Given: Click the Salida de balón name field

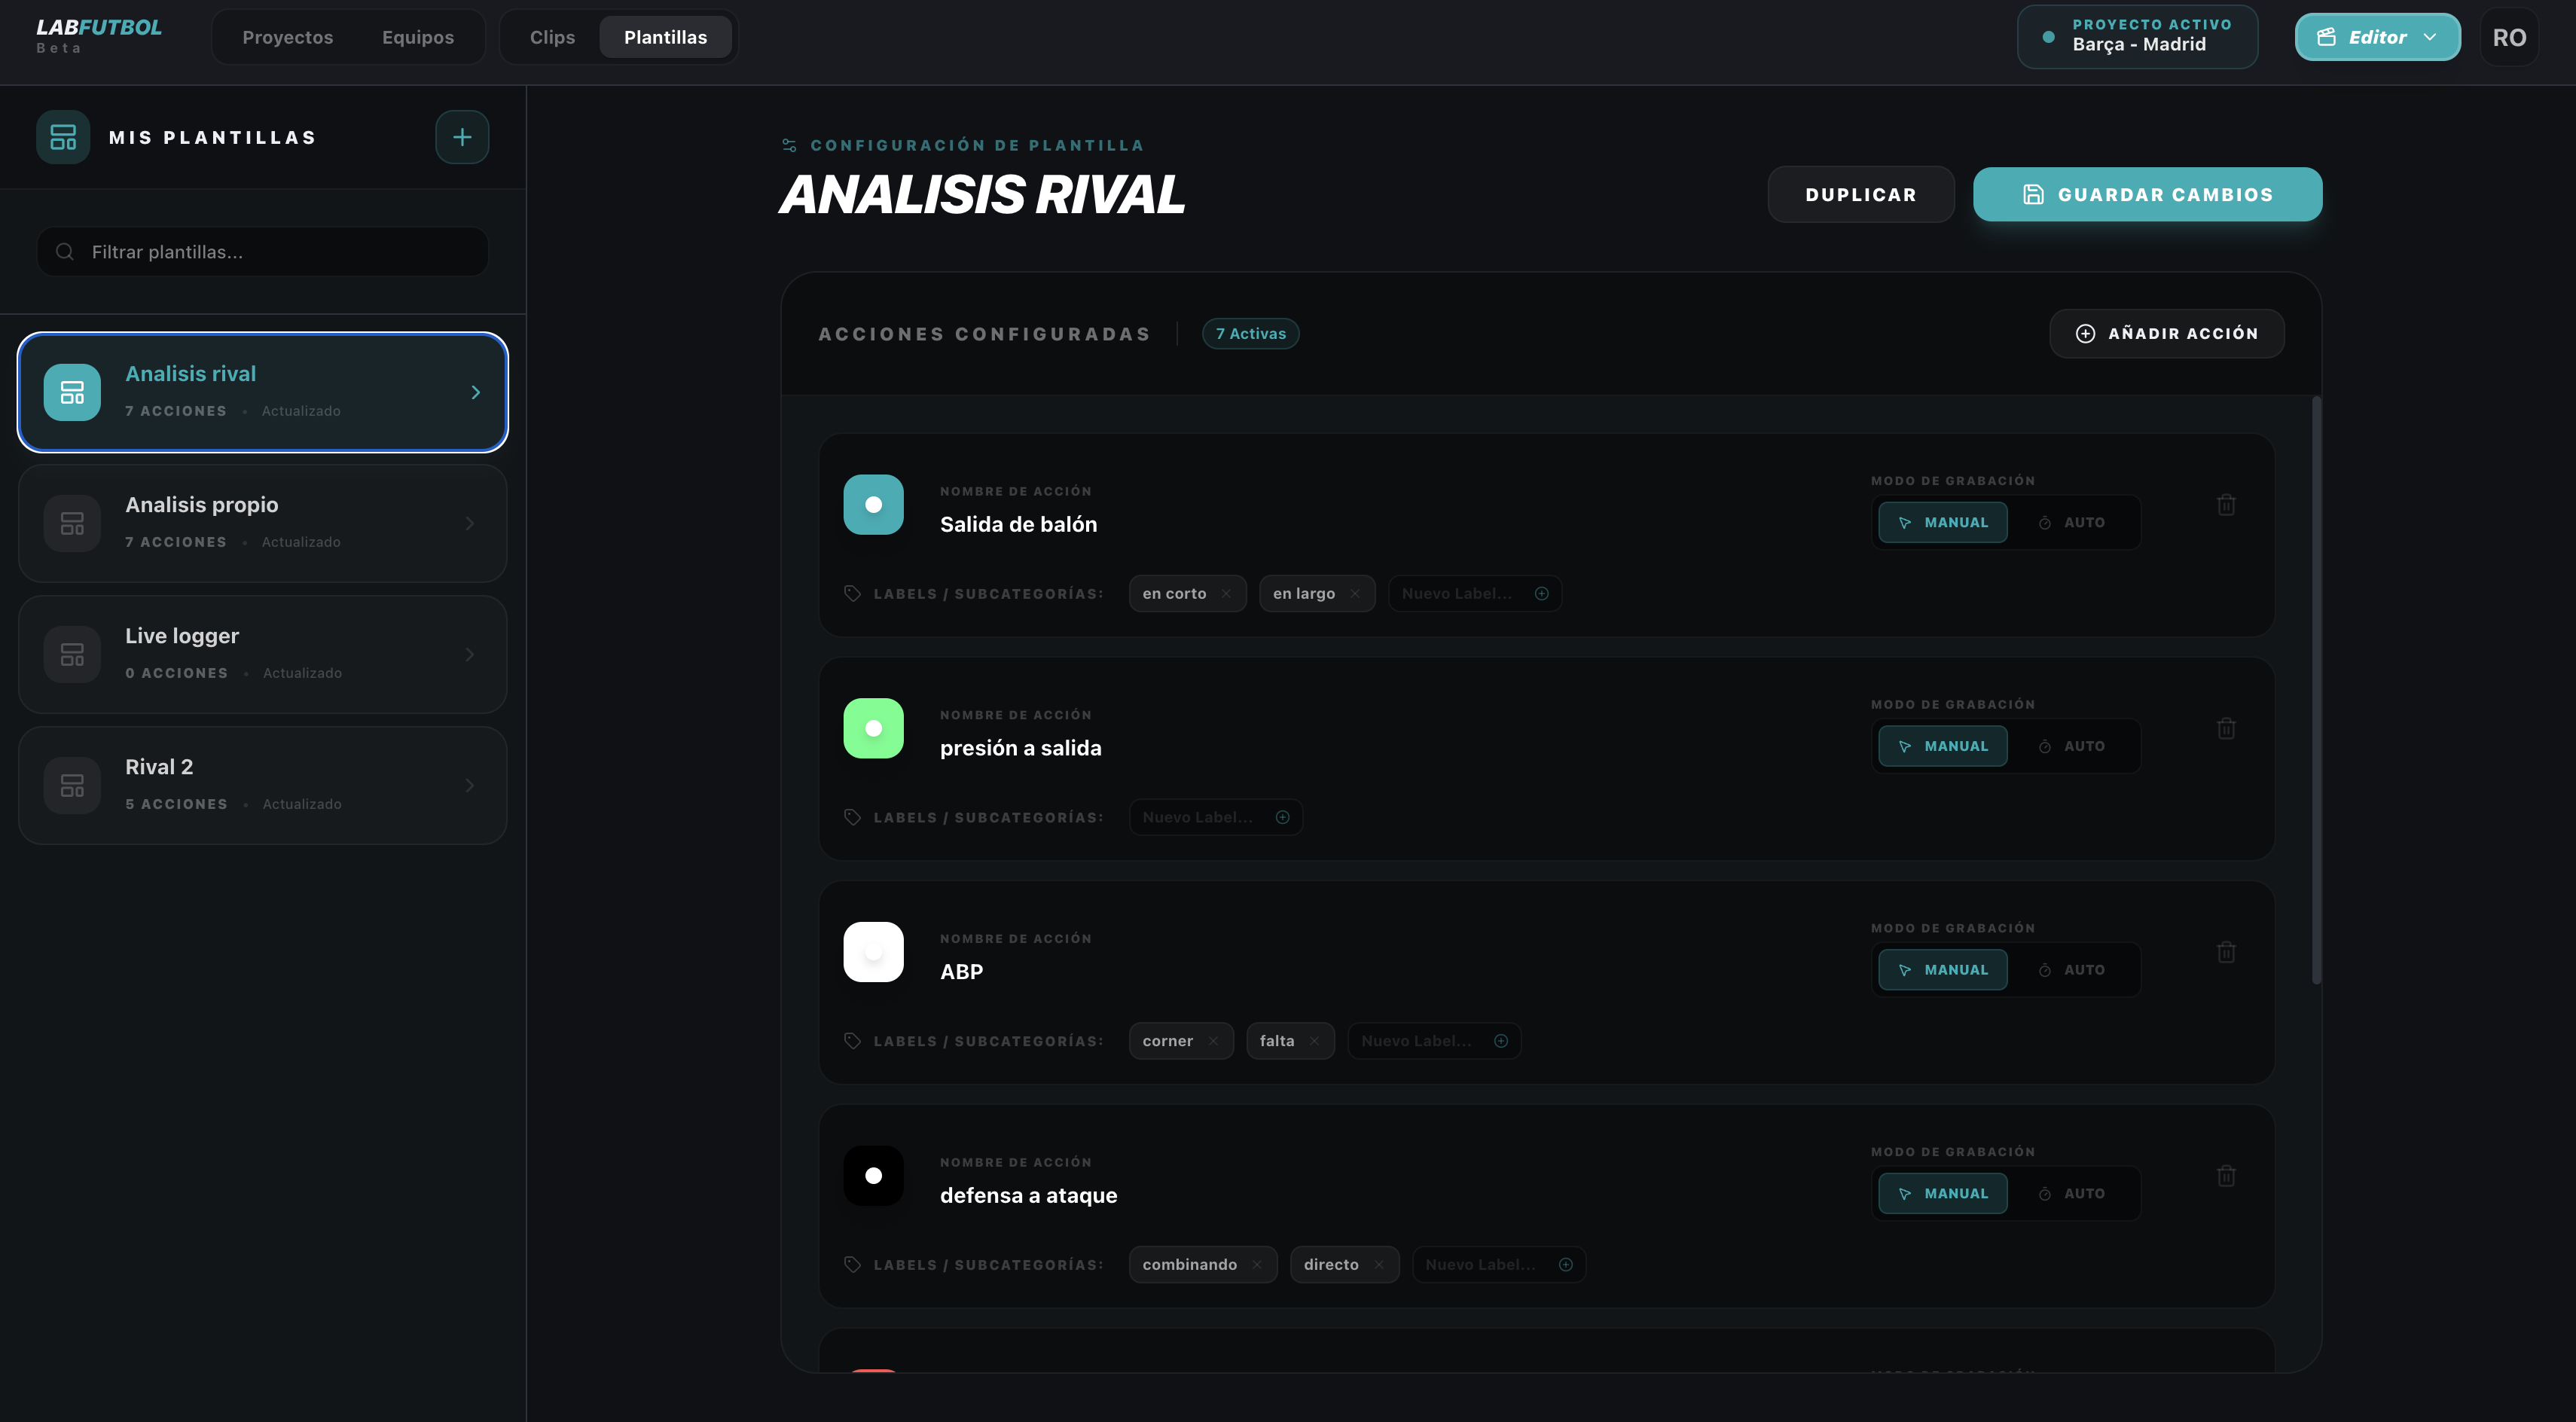Looking at the screenshot, I should coord(1018,524).
